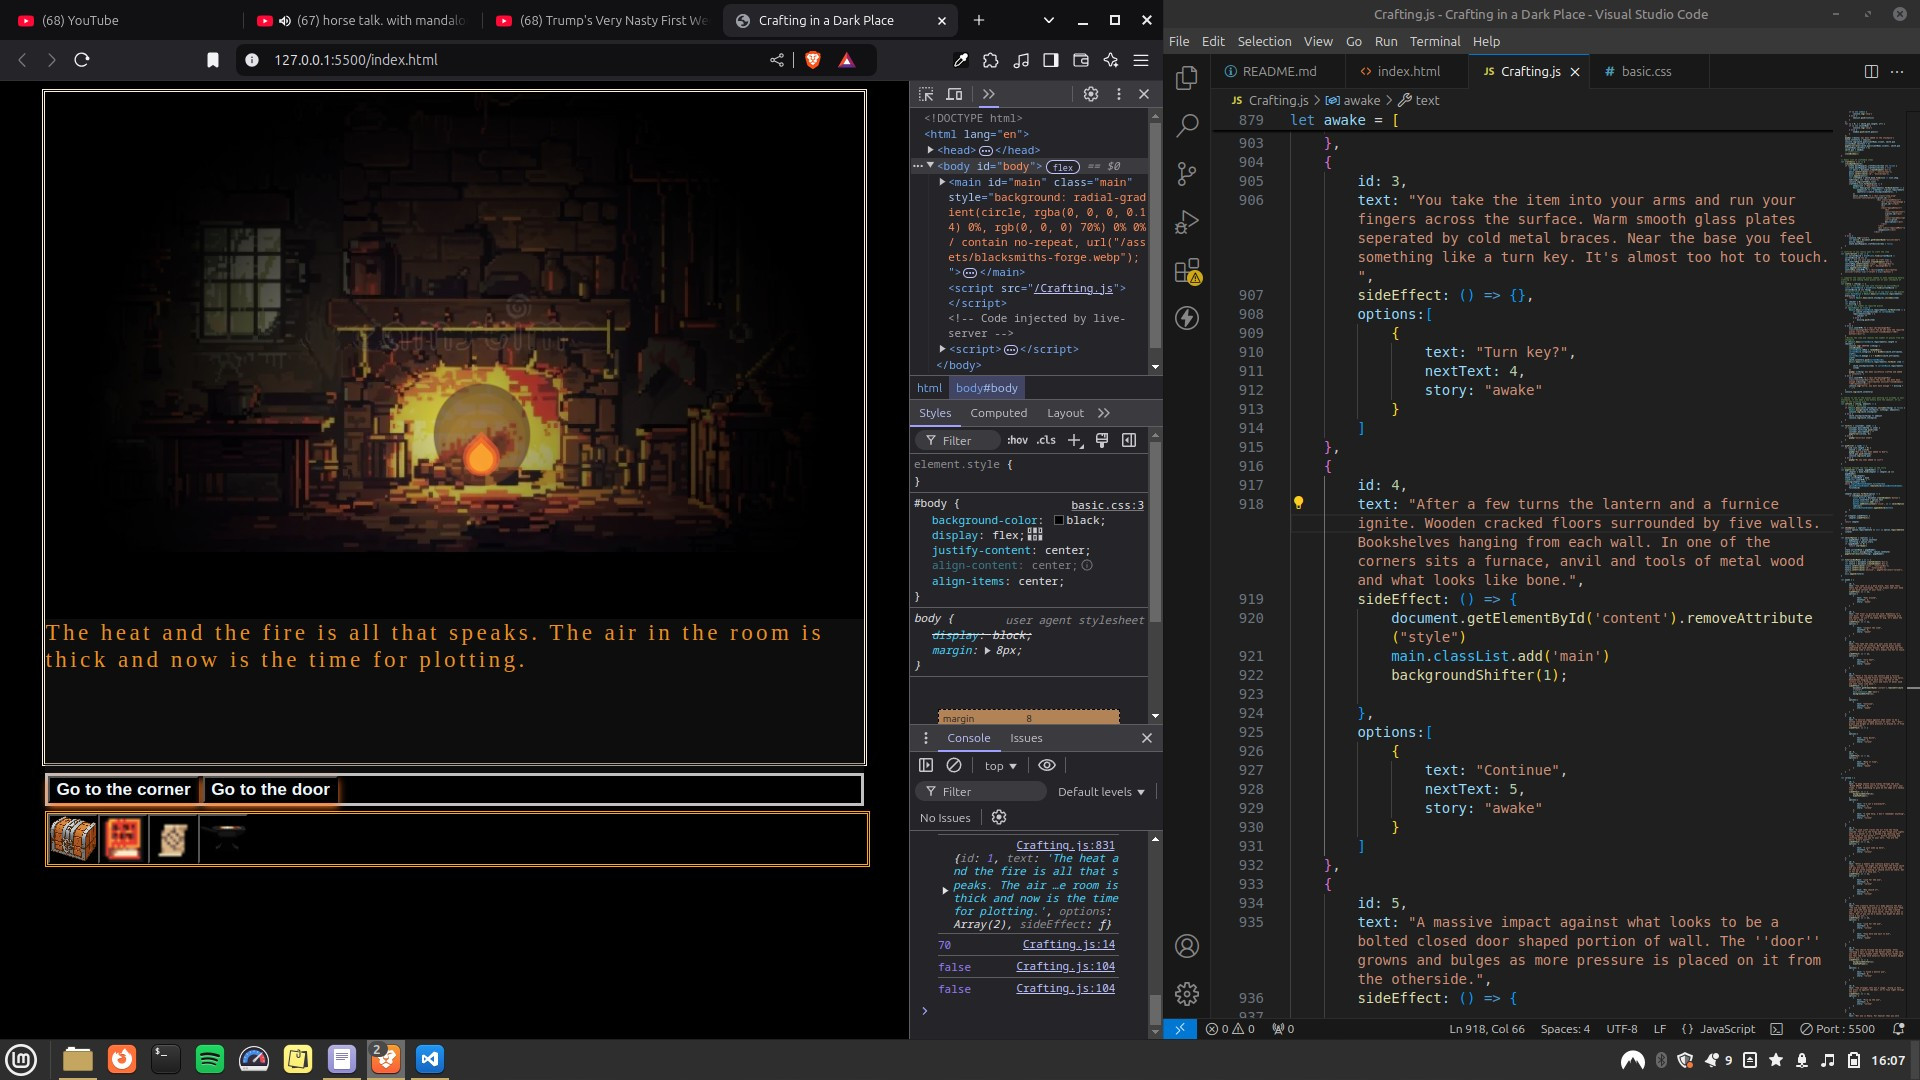The image size is (1920, 1080).
Task: Click the black background-color swatch
Action: pyautogui.click(x=1059, y=520)
